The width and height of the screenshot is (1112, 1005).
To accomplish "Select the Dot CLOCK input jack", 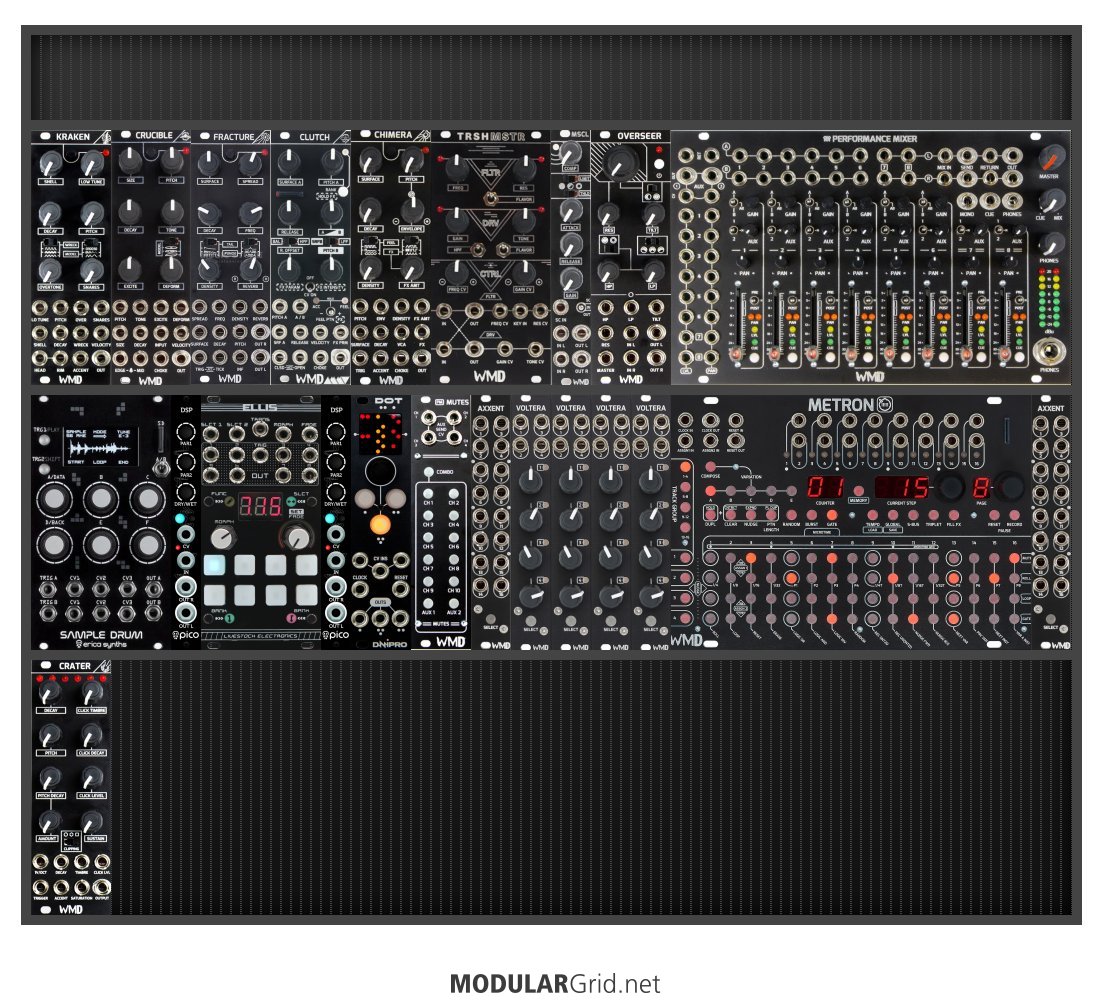I will (x=360, y=590).
